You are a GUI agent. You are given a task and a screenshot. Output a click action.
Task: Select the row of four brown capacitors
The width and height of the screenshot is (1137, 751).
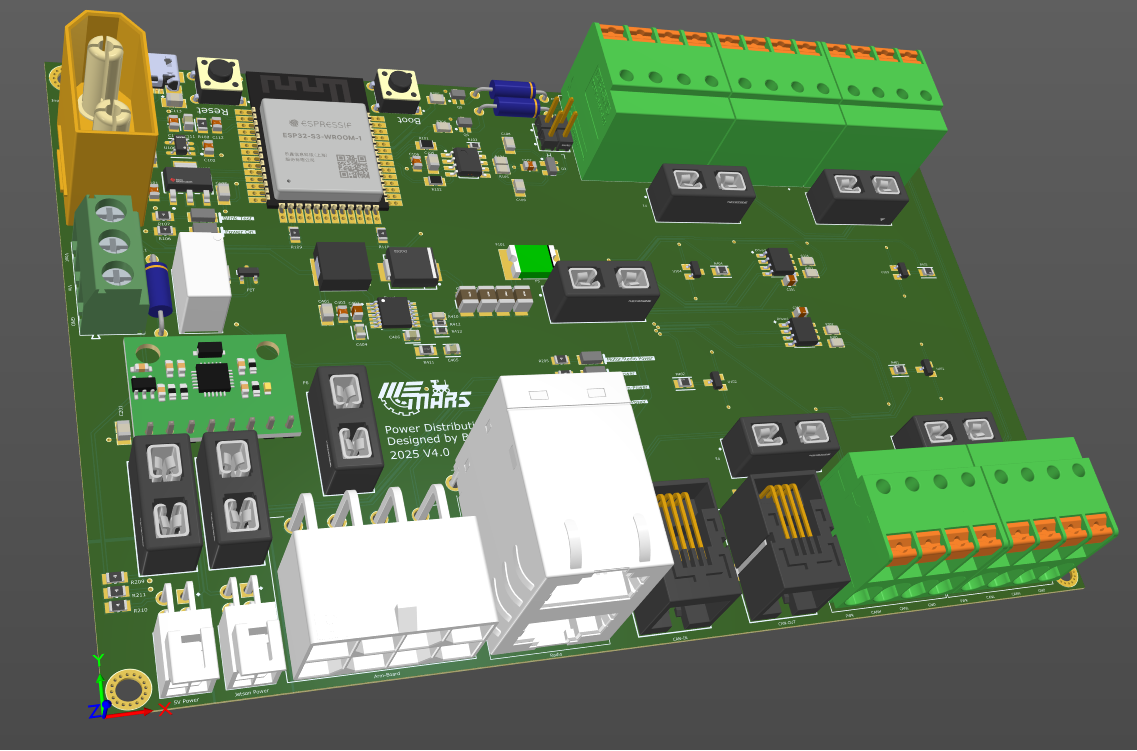pos(494,300)
